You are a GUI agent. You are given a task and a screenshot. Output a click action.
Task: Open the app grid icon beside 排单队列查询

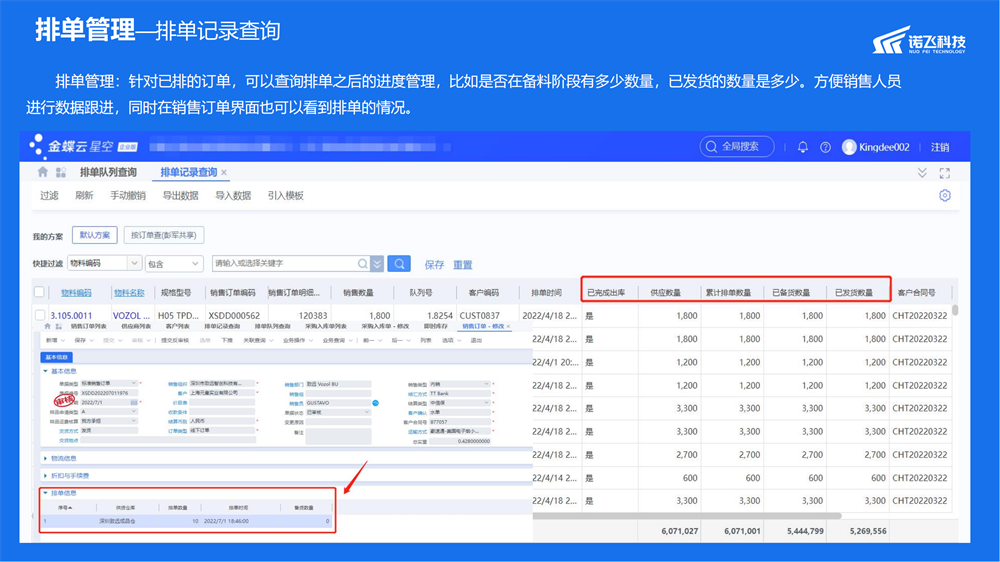(61, 172)
